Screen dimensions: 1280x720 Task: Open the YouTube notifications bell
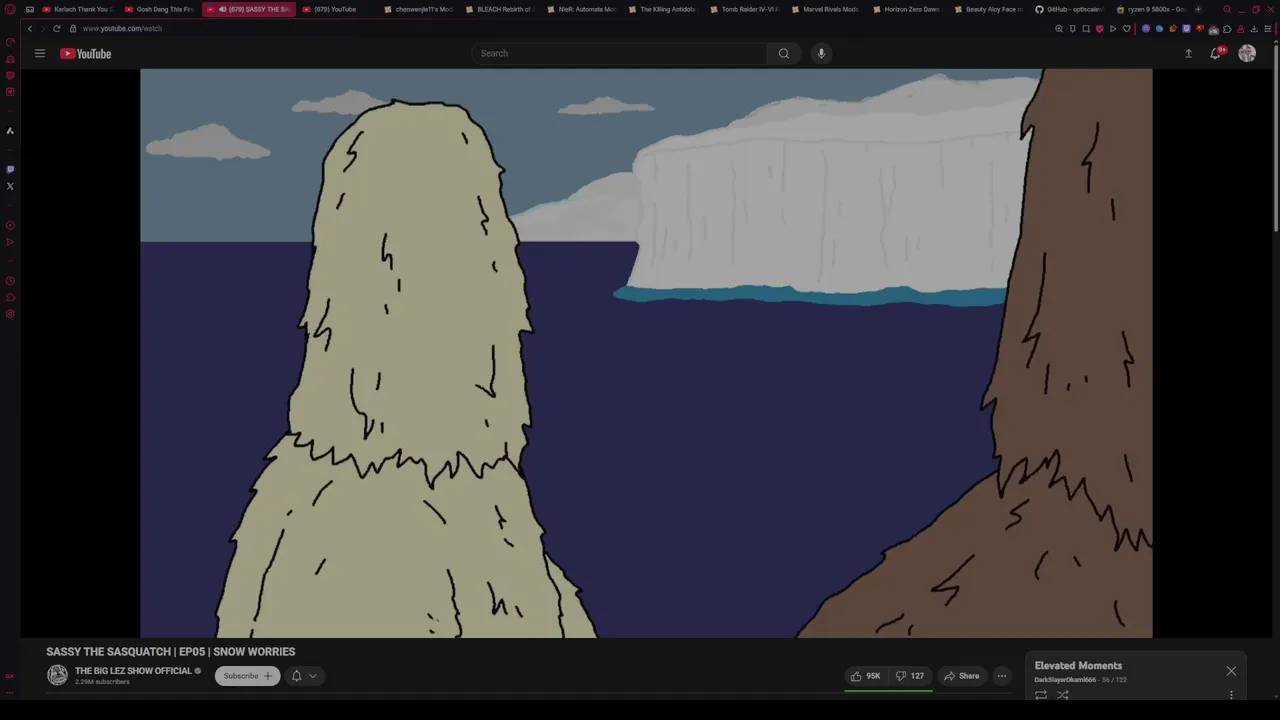click(1216, 53)
